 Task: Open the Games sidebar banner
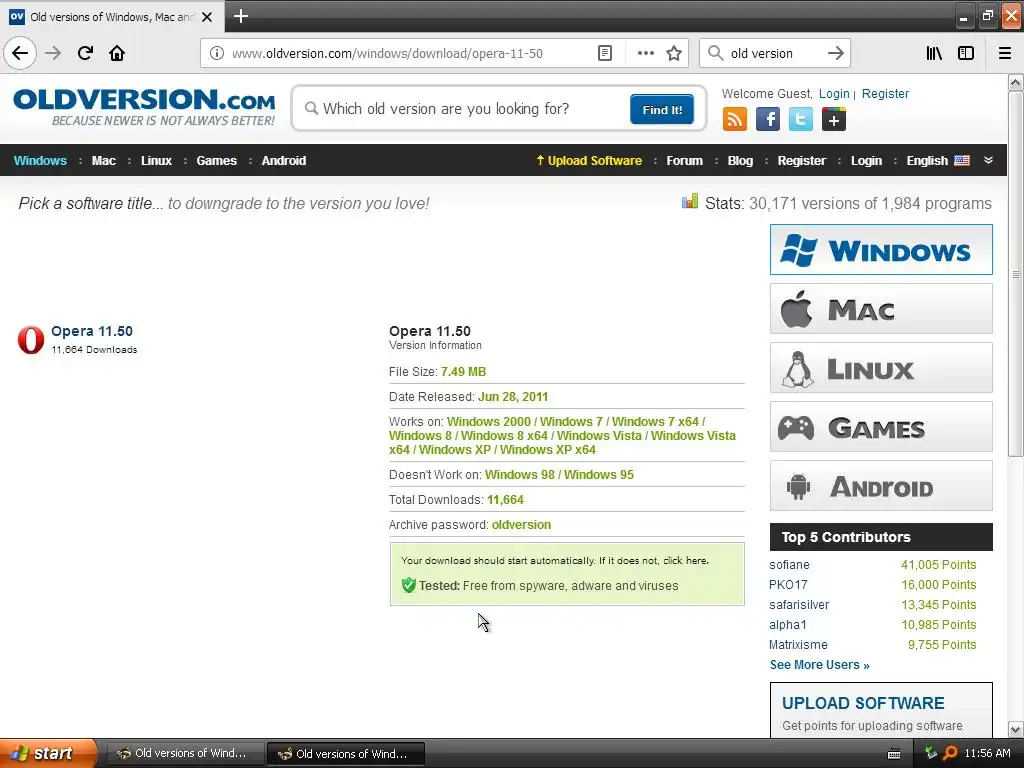(x=881, y=426)
